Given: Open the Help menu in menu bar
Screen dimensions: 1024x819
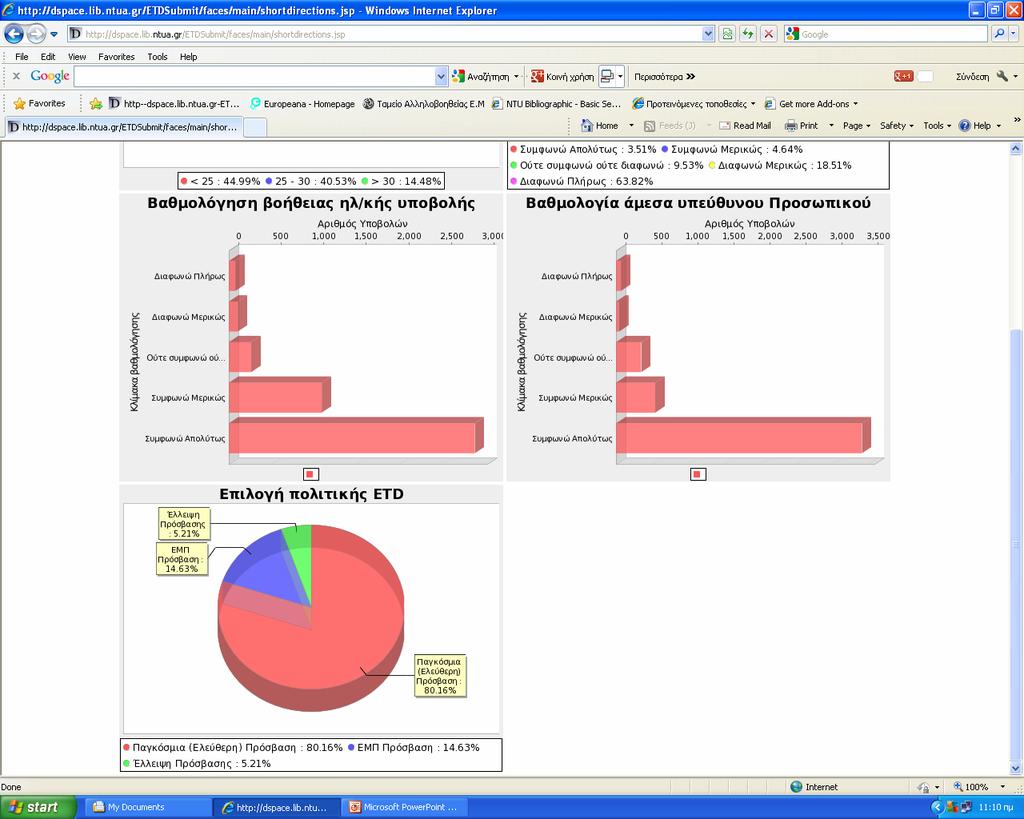Looking at the screenshot, I should [x=189, y=57].
